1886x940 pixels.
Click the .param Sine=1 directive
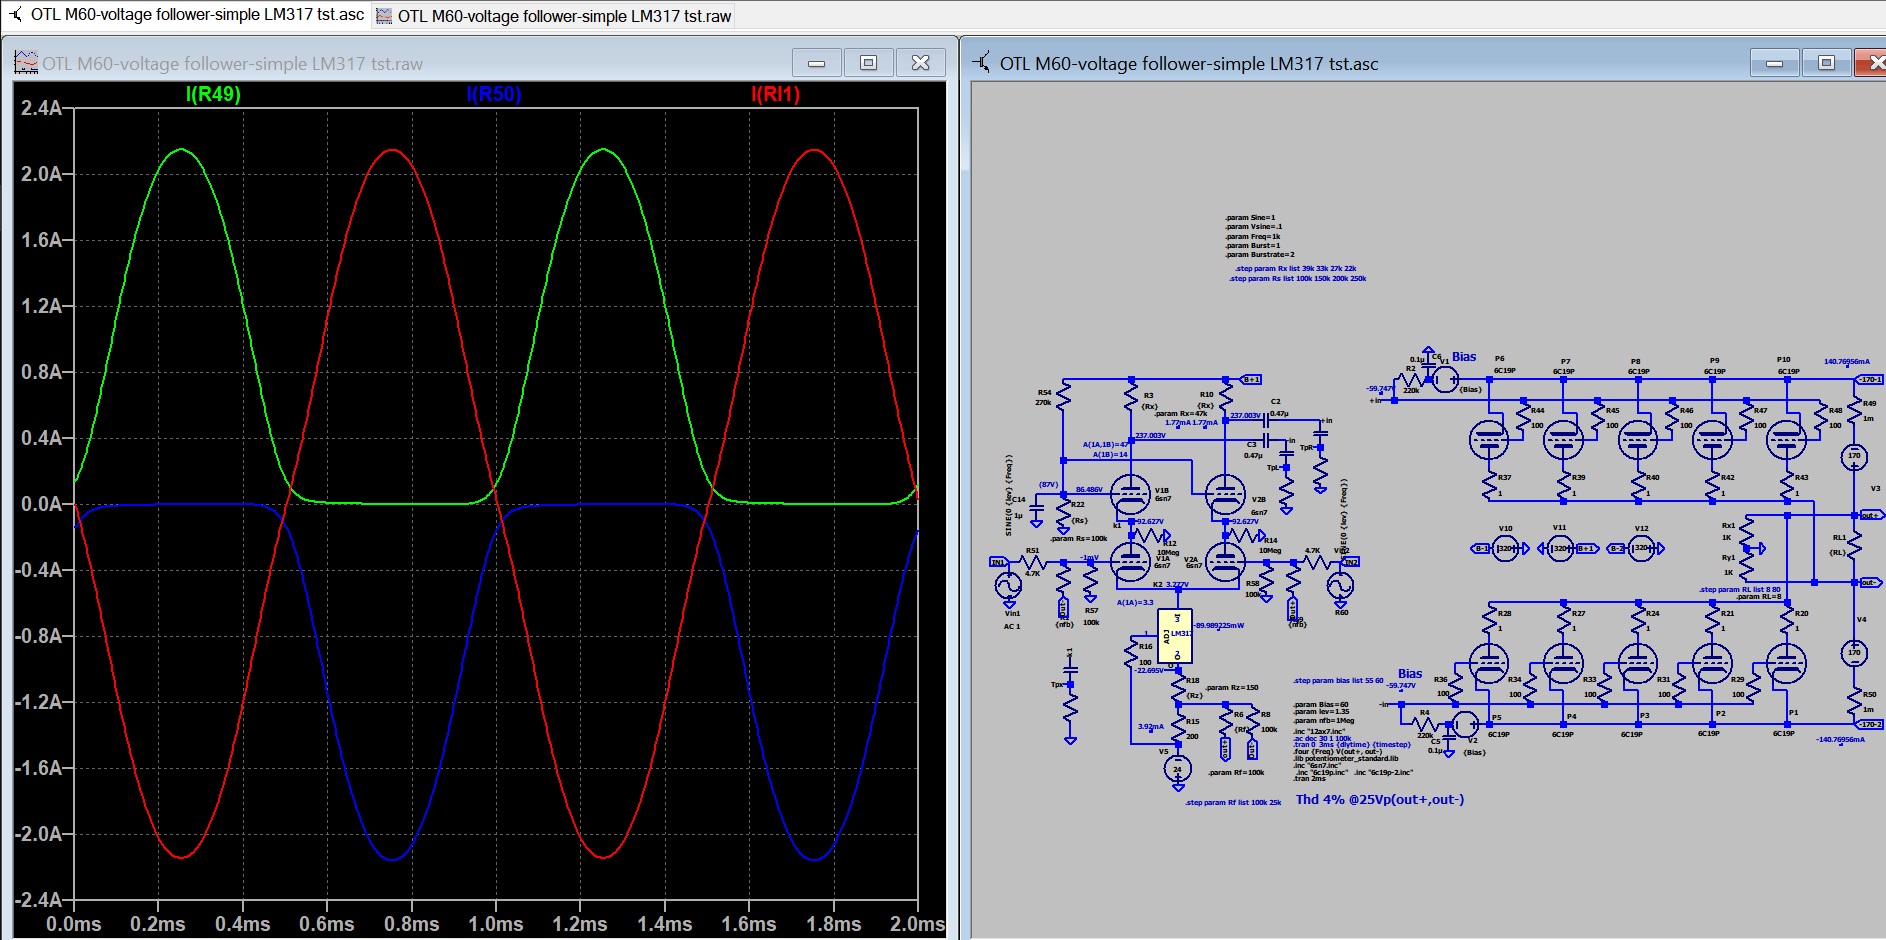[1250, 217]
